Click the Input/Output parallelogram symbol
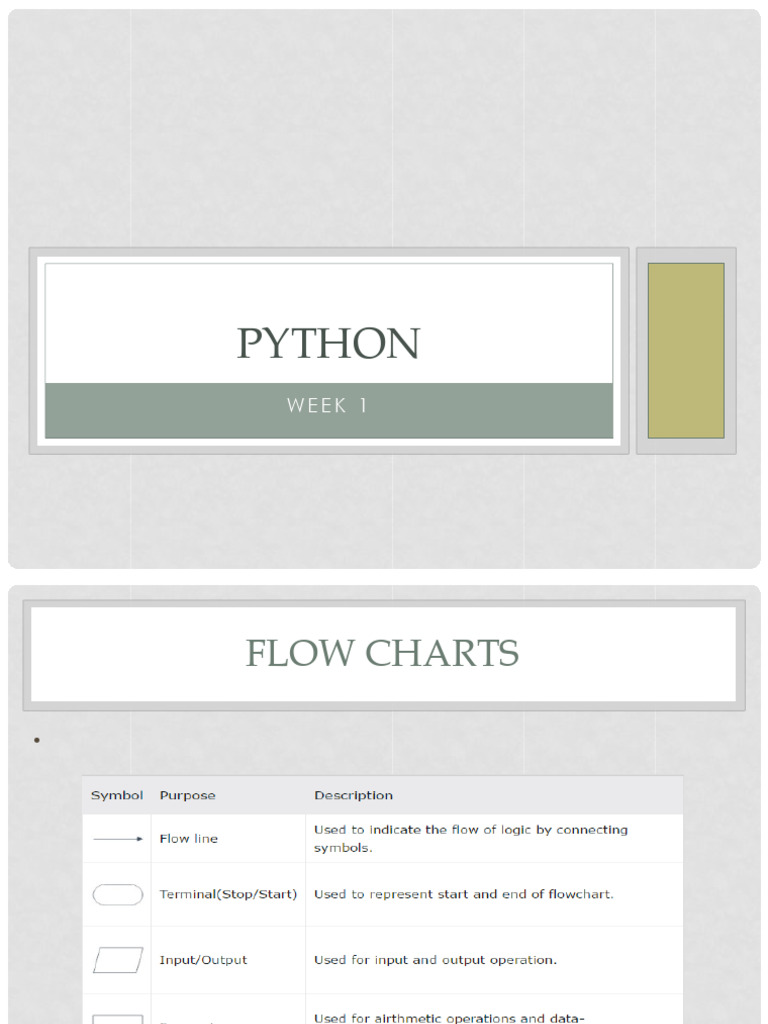 click(x=118, y=960)
